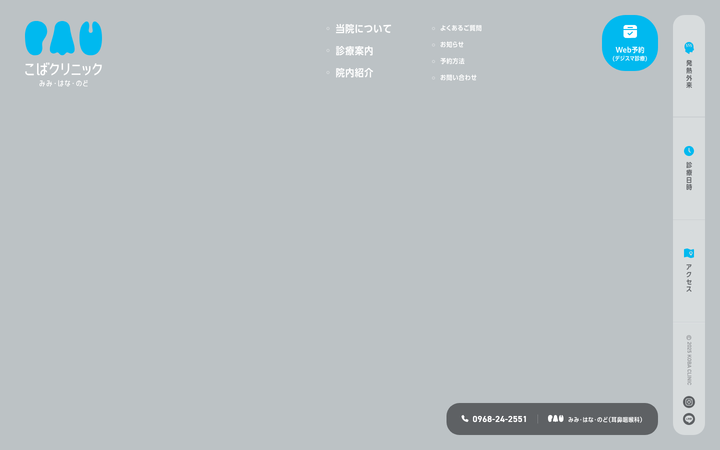Click the fever head icon
The image size is (720, 450).
pyautogui.click(x=689, y=48)
